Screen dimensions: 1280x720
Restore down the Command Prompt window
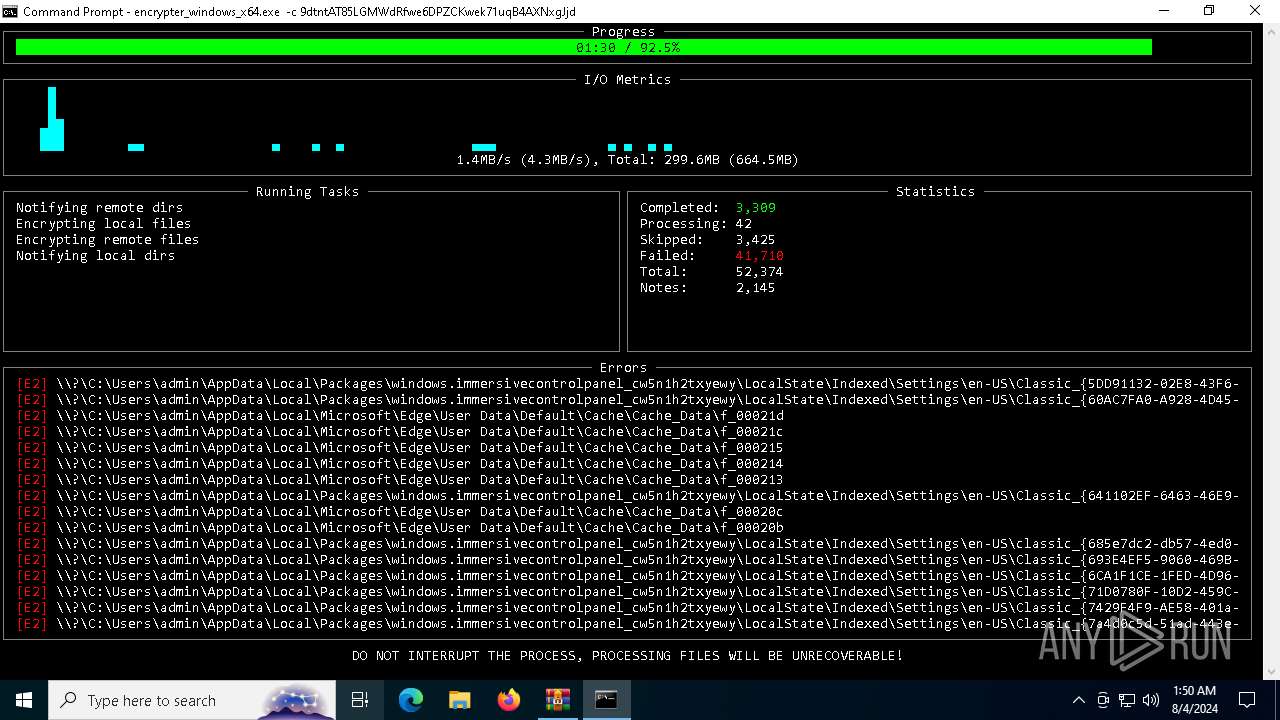point(1209,11)
